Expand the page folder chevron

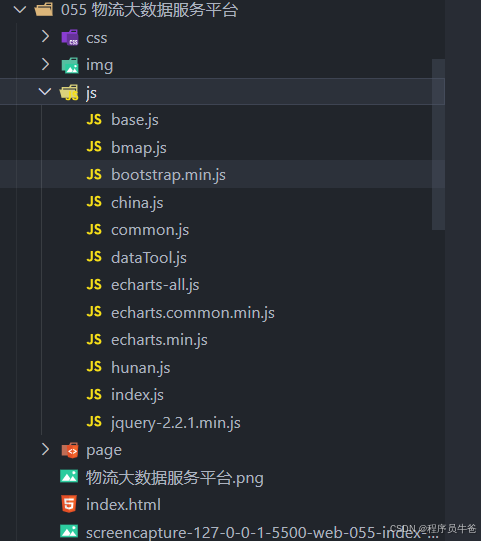point(45,449)
